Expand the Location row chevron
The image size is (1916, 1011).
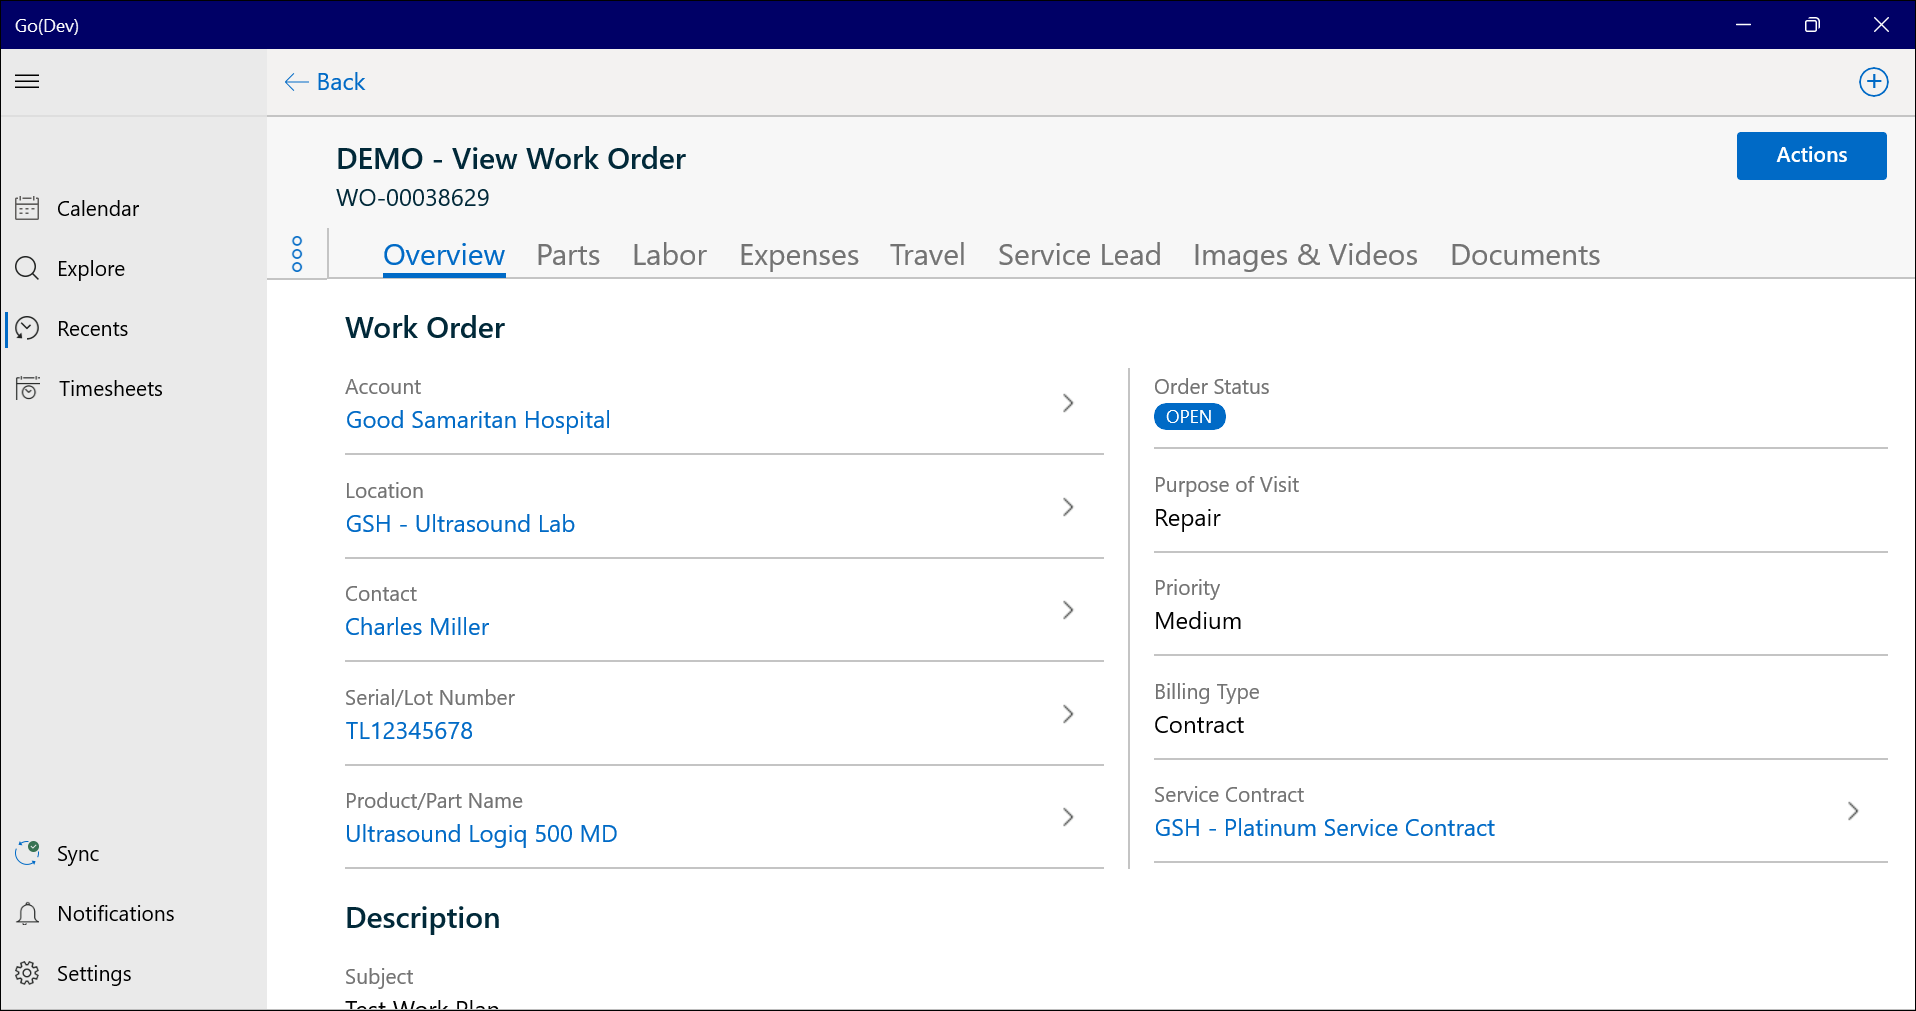(x=1068, y=507)
